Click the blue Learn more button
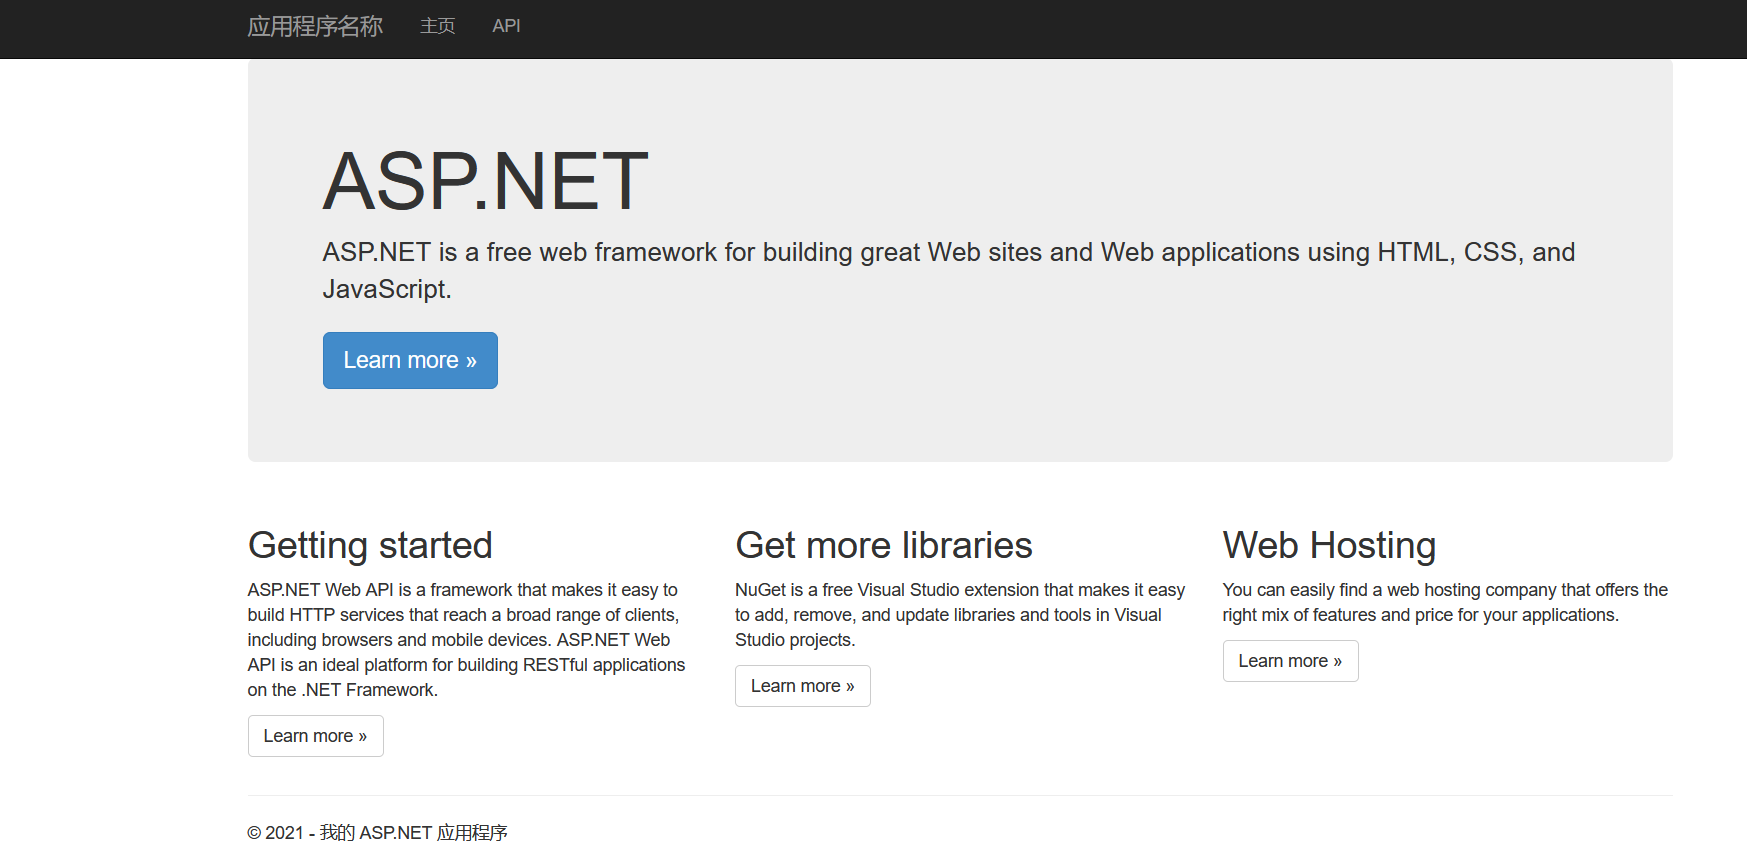This screenshot has height=857, width=1747. click(x=410, y=360)
